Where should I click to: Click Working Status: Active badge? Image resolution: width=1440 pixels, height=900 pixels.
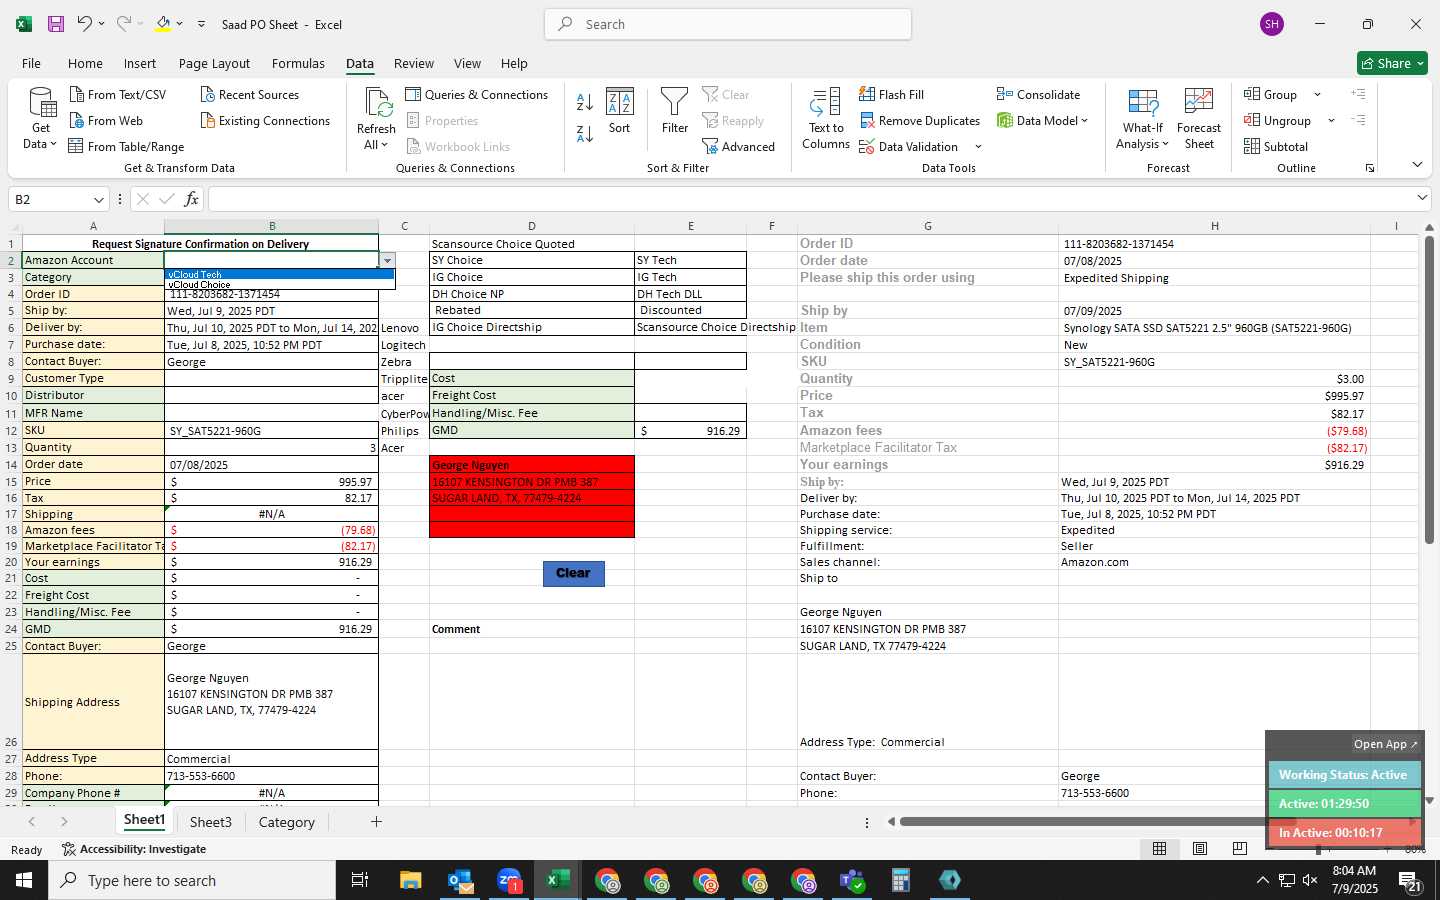click(x=1343, y=775)
